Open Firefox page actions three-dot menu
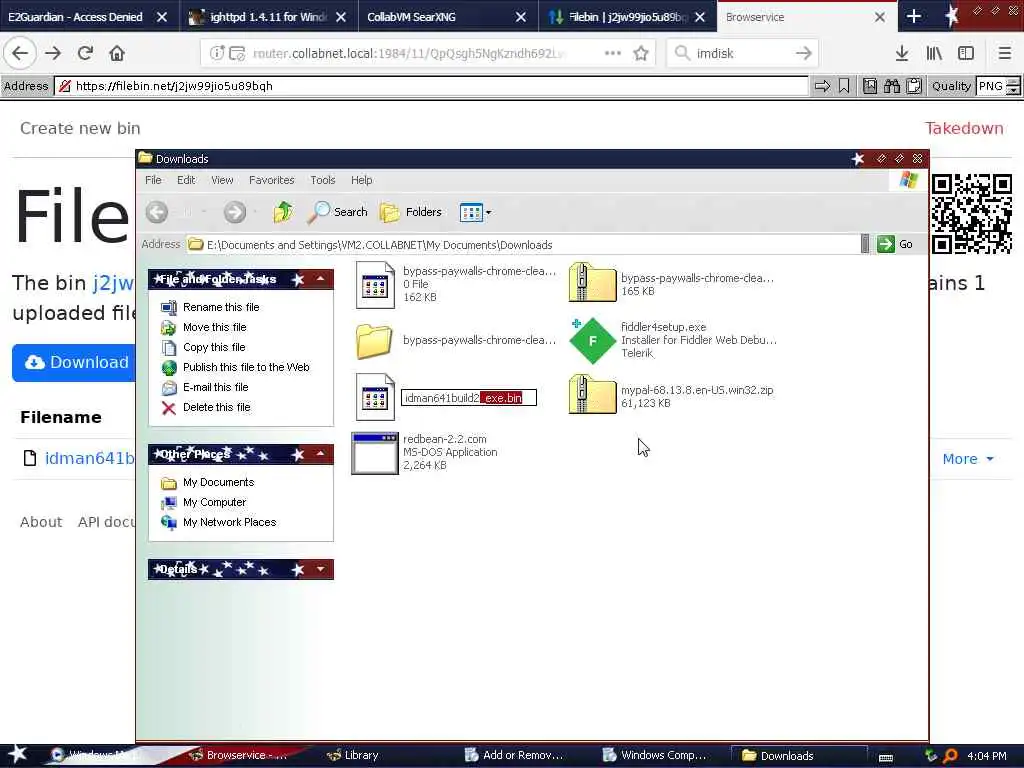This screenshot has width=1024, height=768. 613,53
